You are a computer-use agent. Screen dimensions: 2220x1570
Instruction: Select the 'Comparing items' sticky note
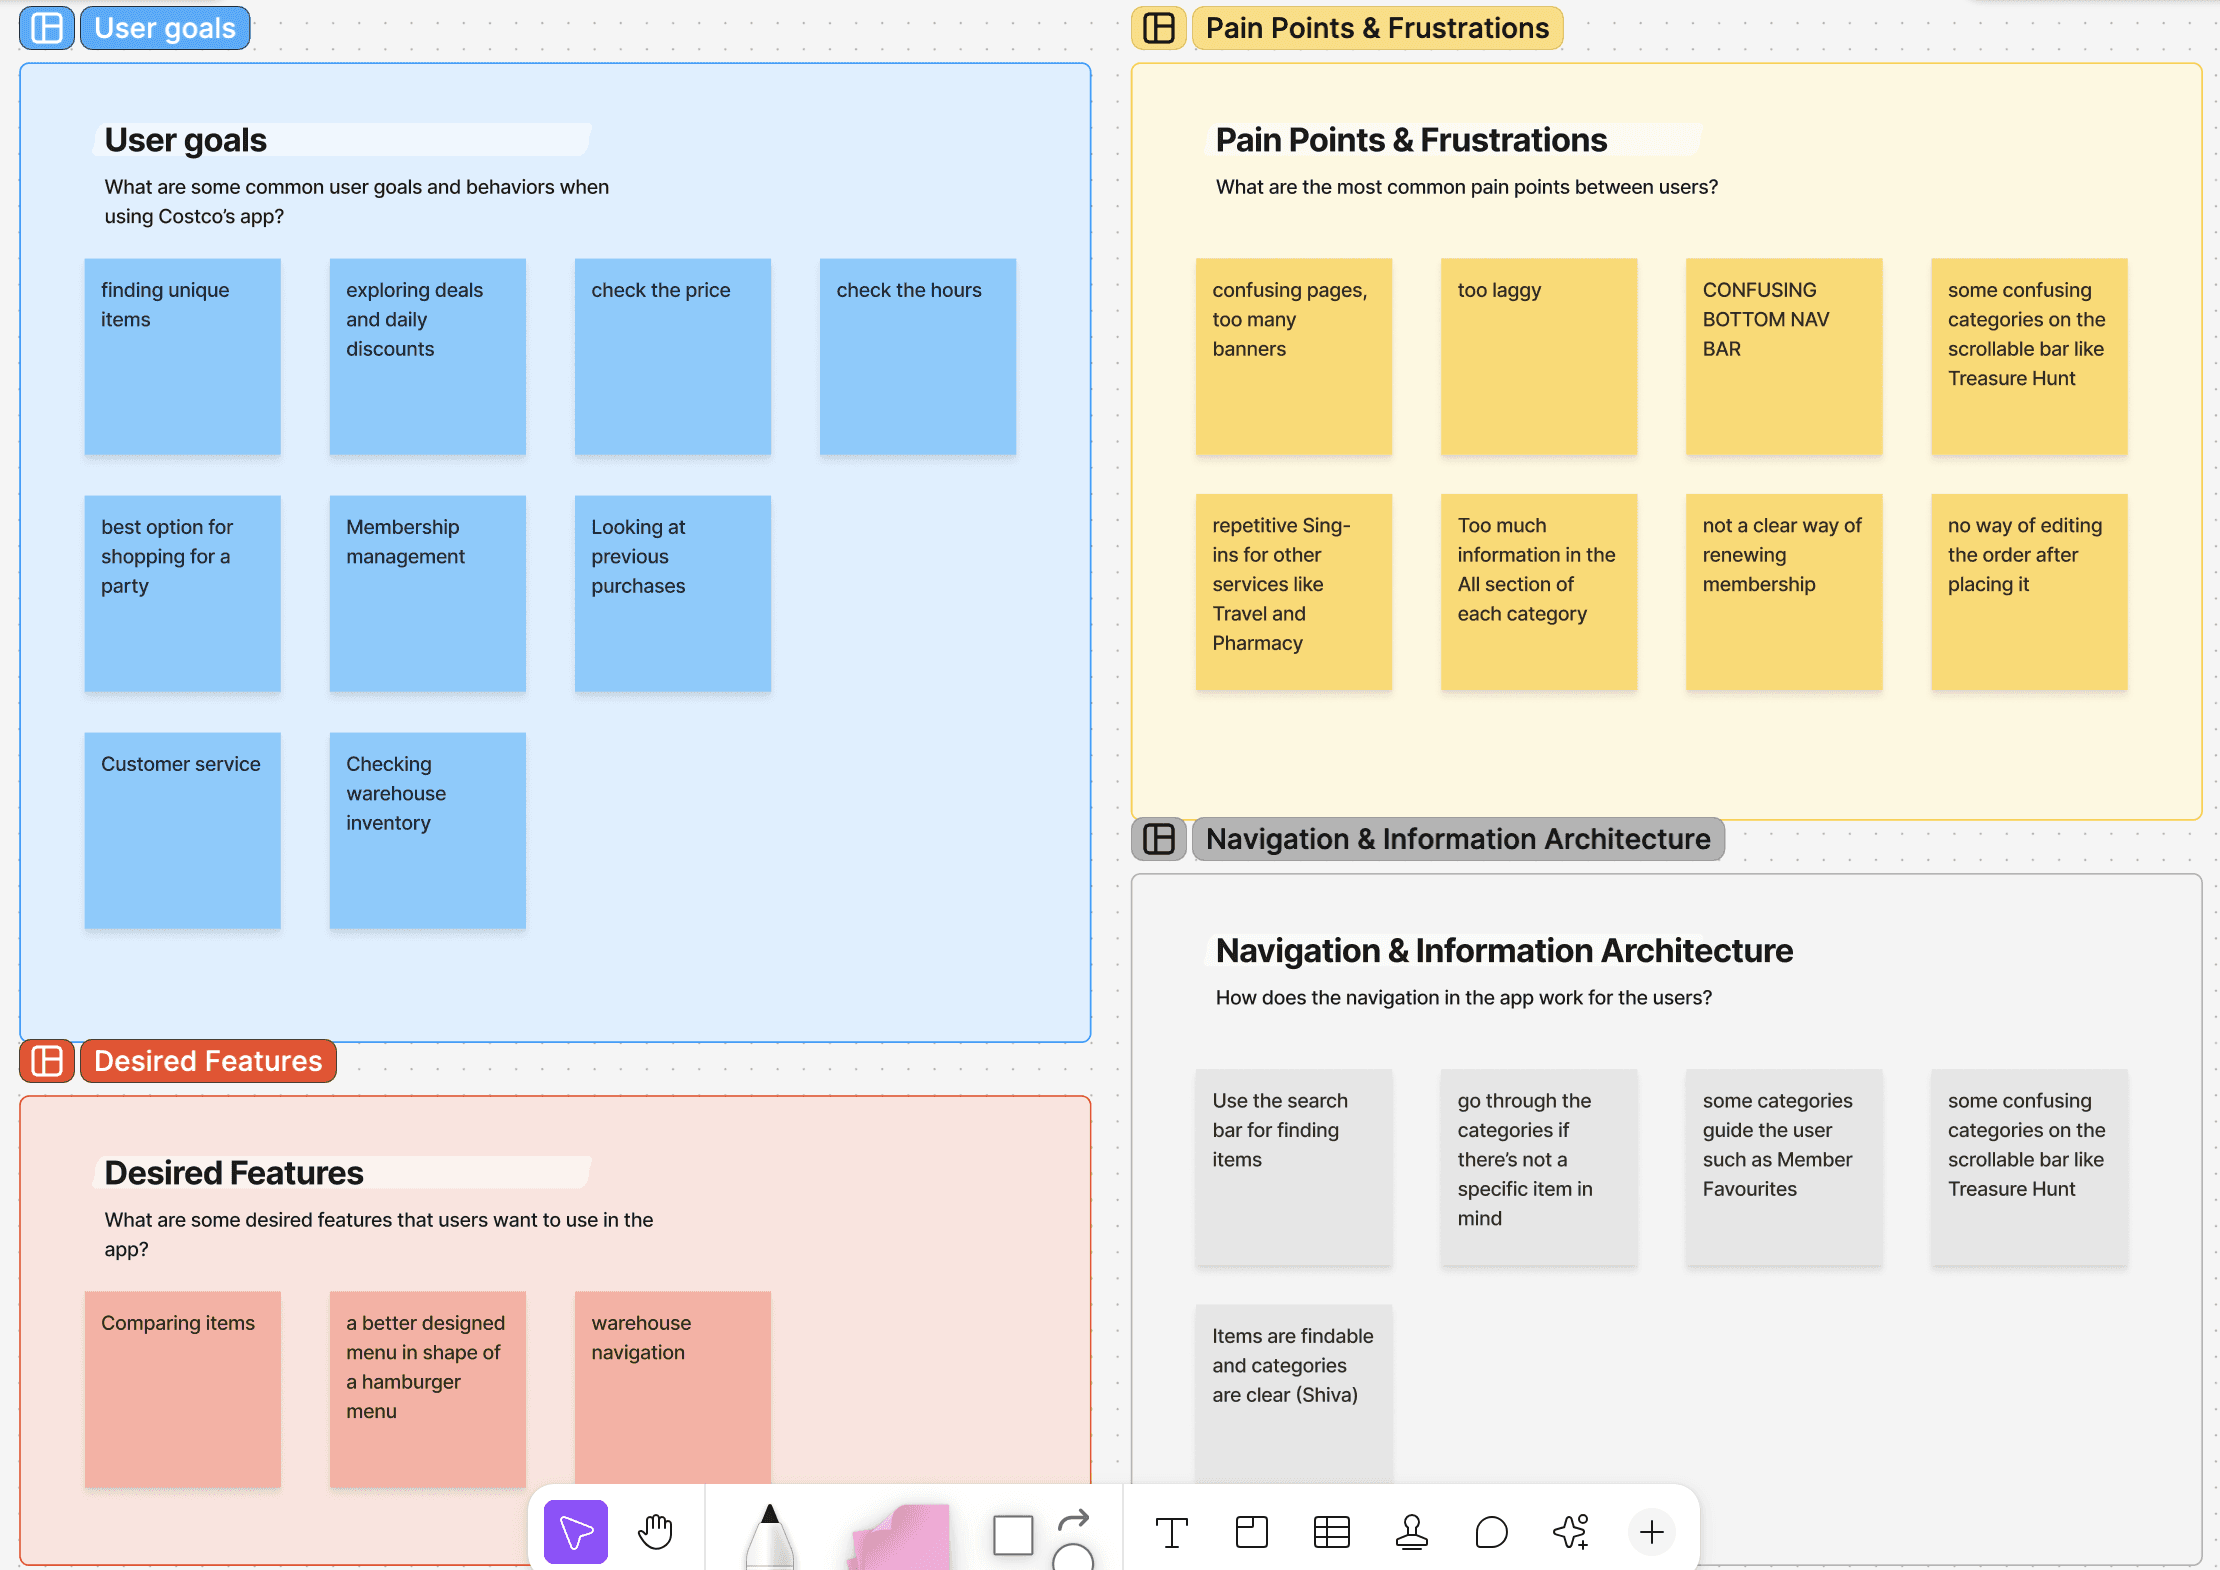click(x=183, y=1390)
